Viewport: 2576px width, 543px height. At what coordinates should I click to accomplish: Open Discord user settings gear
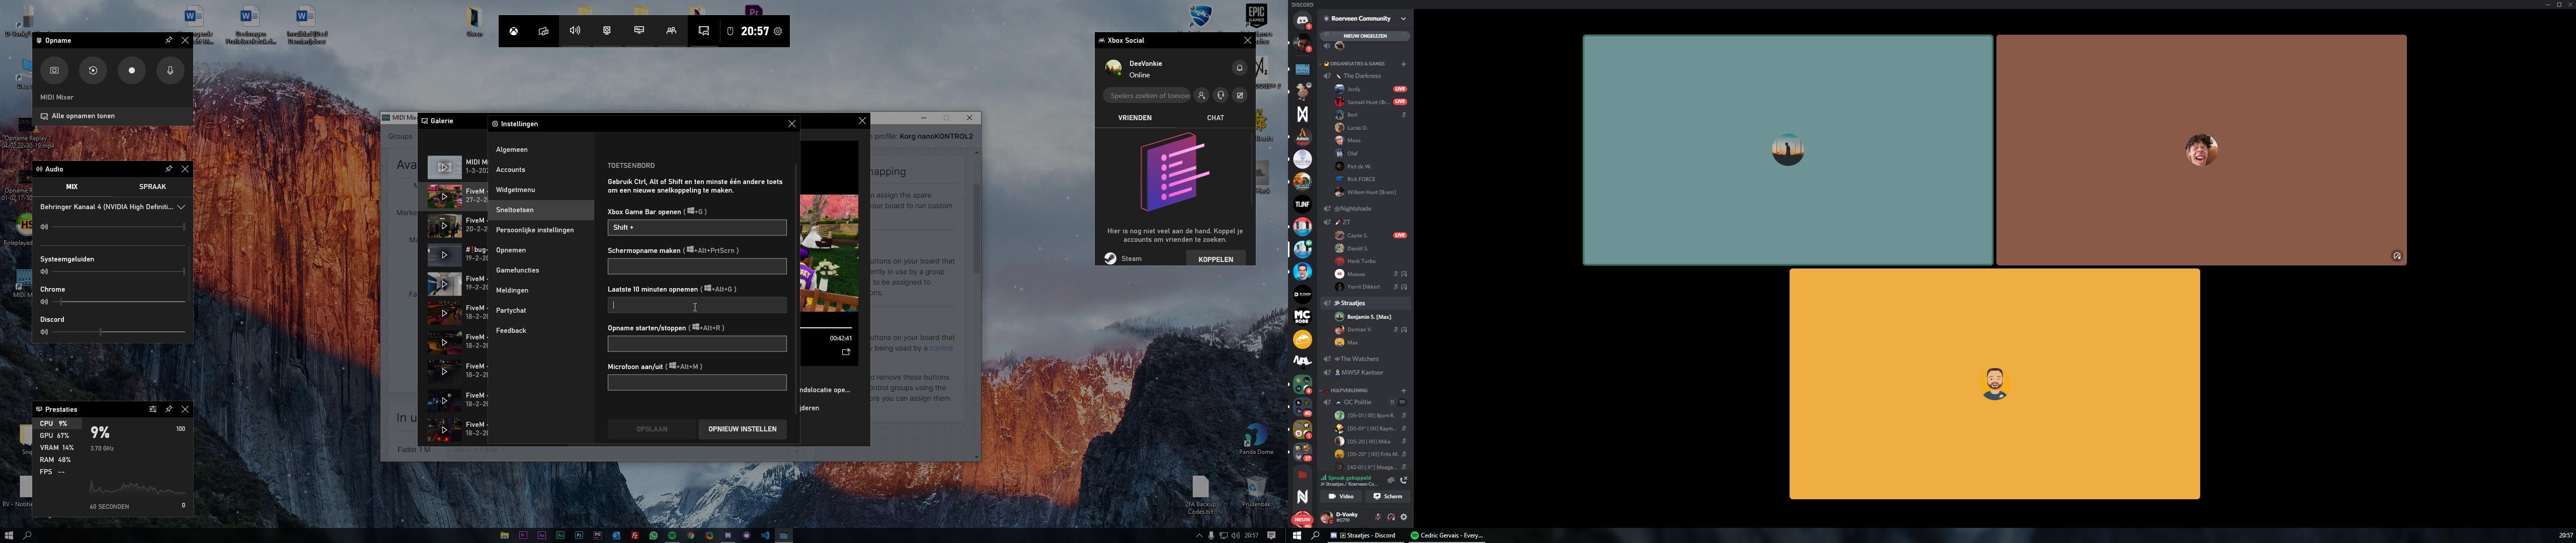click(1404, 517)
